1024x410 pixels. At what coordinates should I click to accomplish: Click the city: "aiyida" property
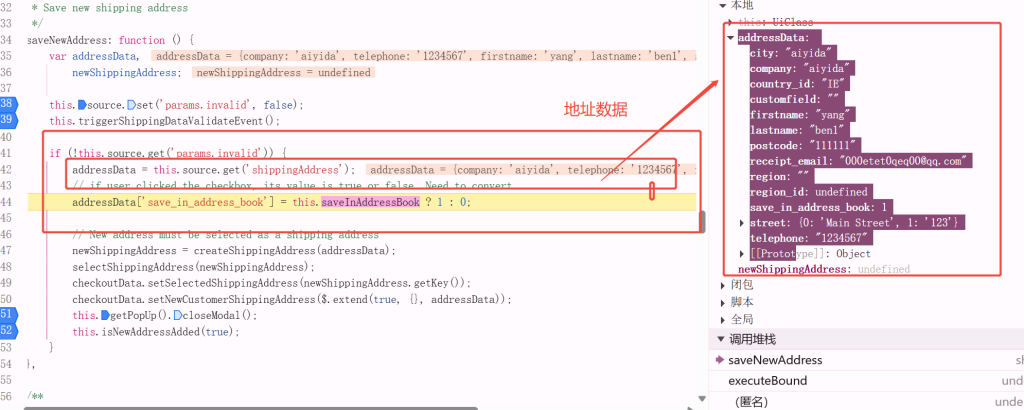pos(793,53)
